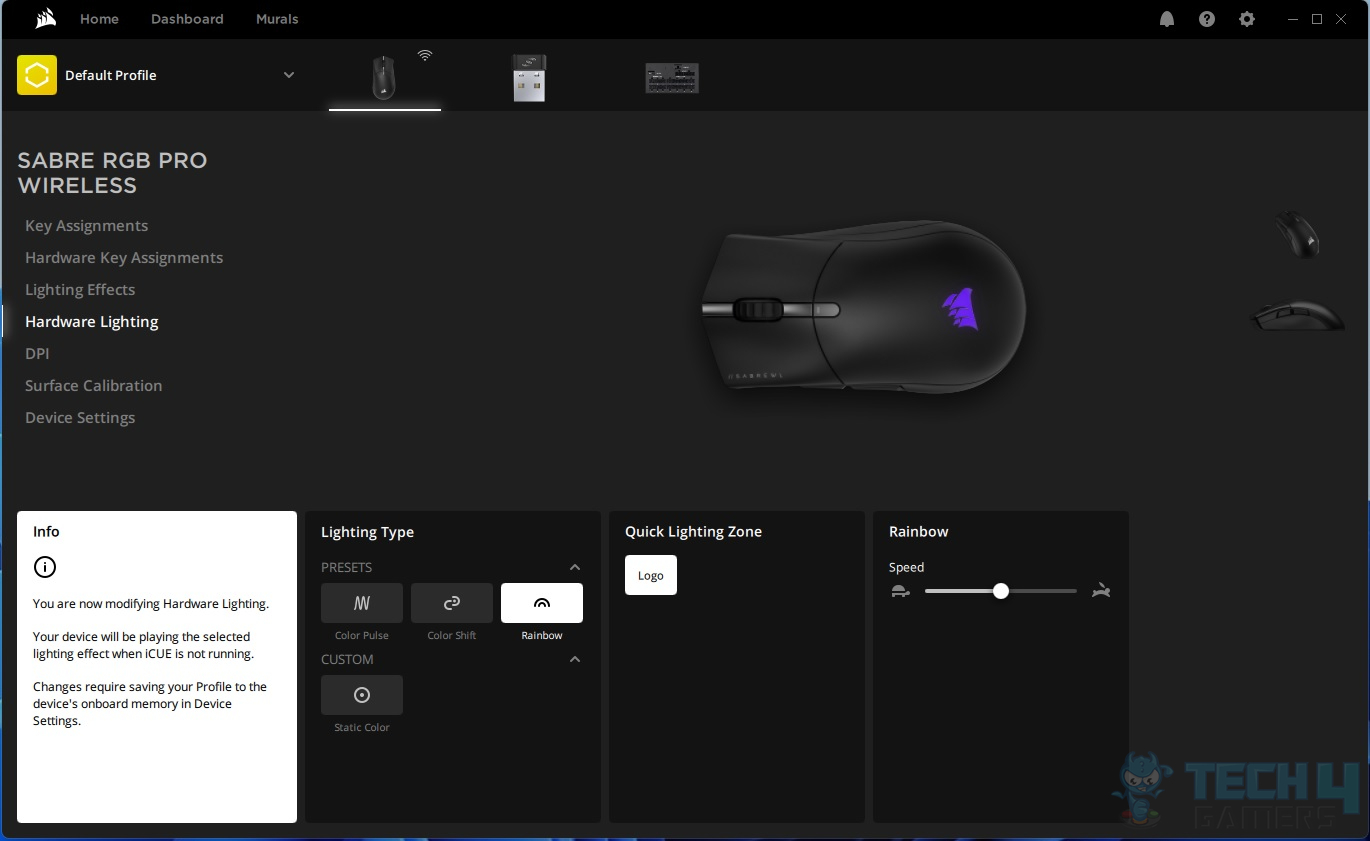The height and width of the screenshot is (841, 1370).
Task: Click the Lighting Type heading
Action: click(367, 532)
